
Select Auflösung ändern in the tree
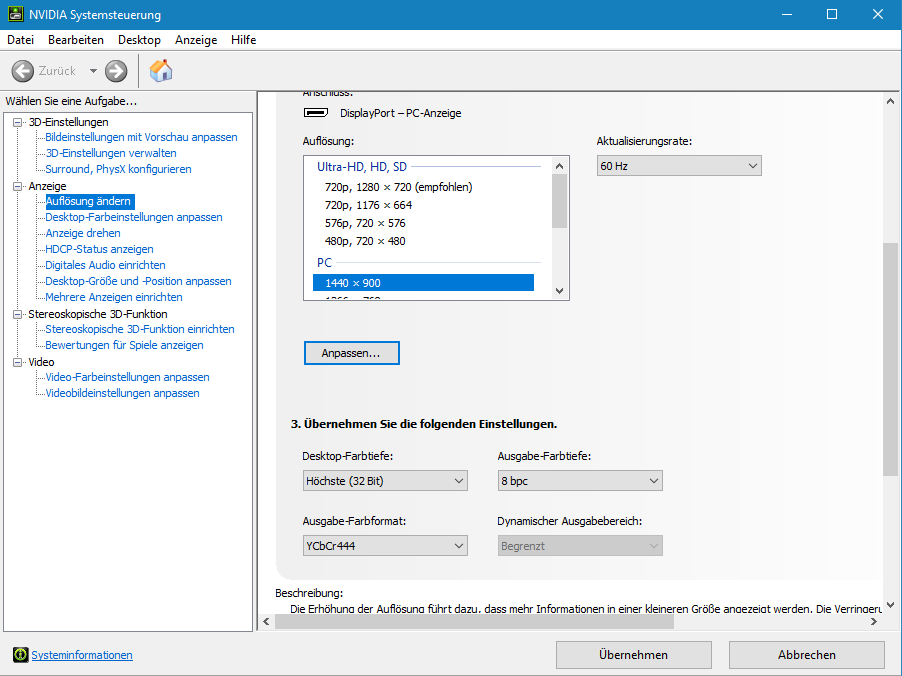[89, 201]
